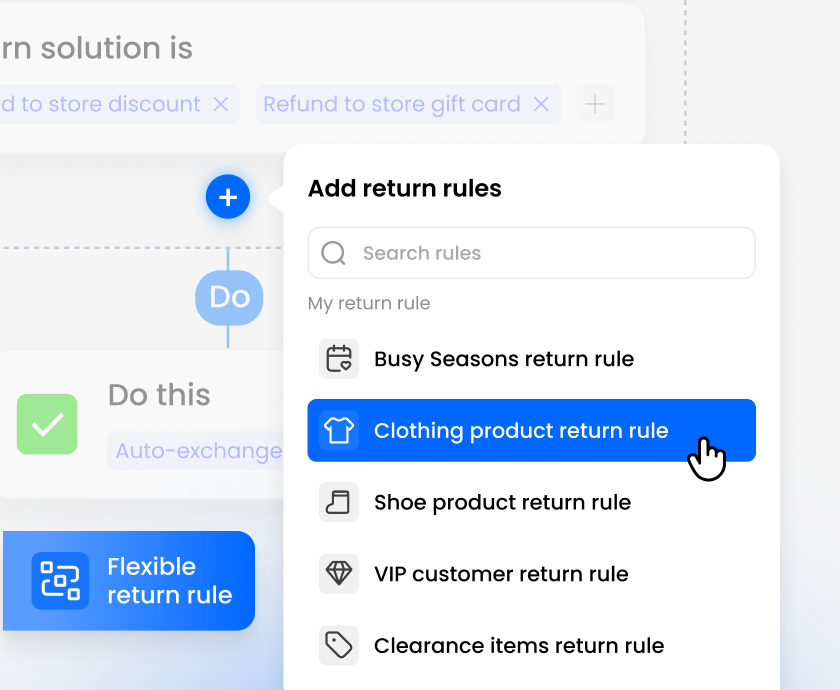This screenshot has width=840, height=690.
Task: Select the VIP customer return rule entry
Action: click(500, 574)
